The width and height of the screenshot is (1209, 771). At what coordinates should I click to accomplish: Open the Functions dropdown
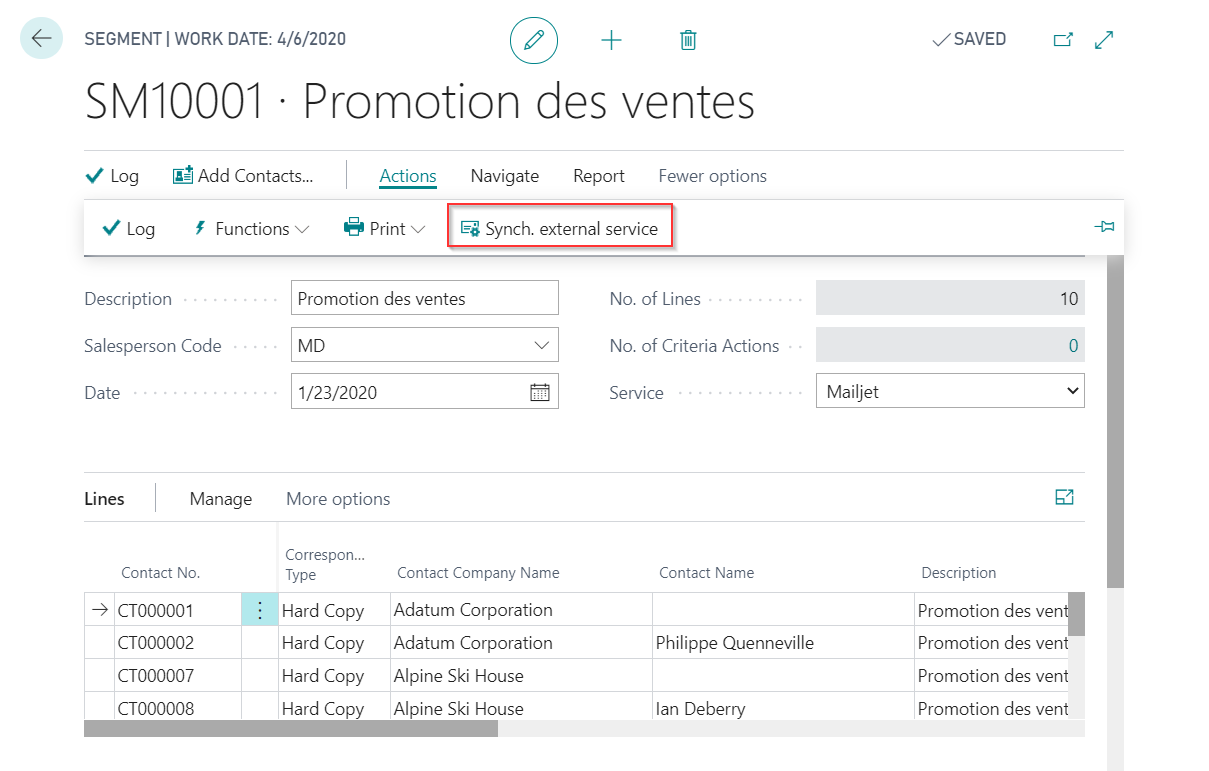(x=251, y=229)
